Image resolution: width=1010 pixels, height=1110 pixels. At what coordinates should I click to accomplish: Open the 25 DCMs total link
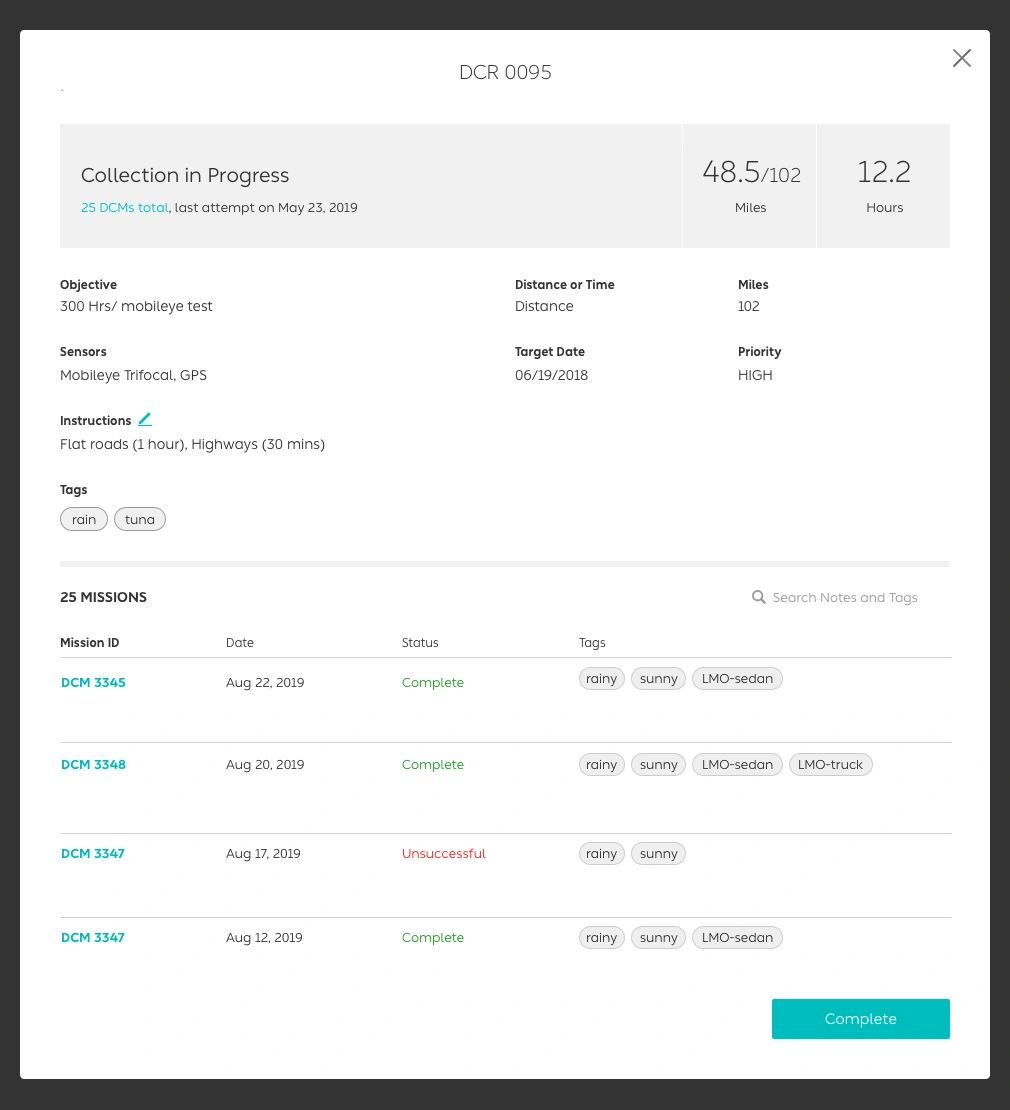point(125,208)
